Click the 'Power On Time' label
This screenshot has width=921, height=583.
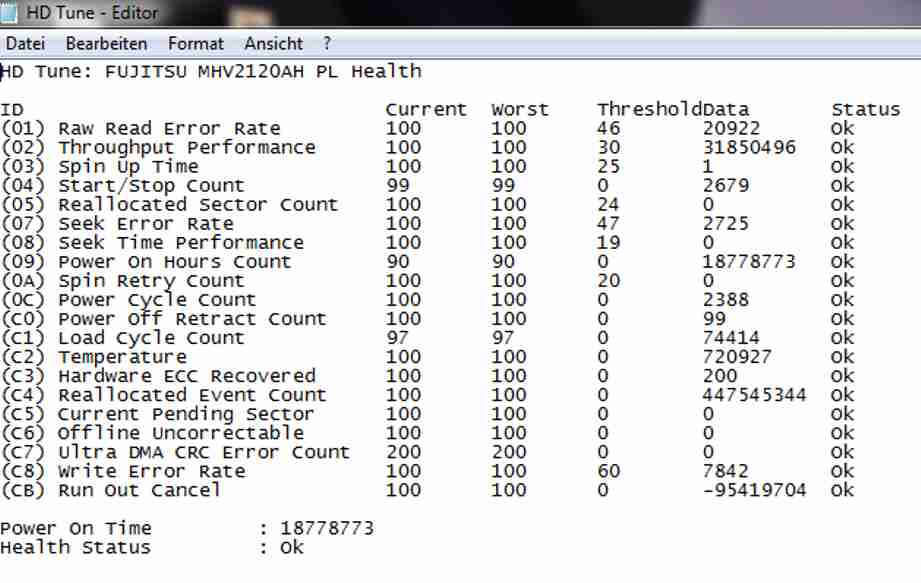76,528
